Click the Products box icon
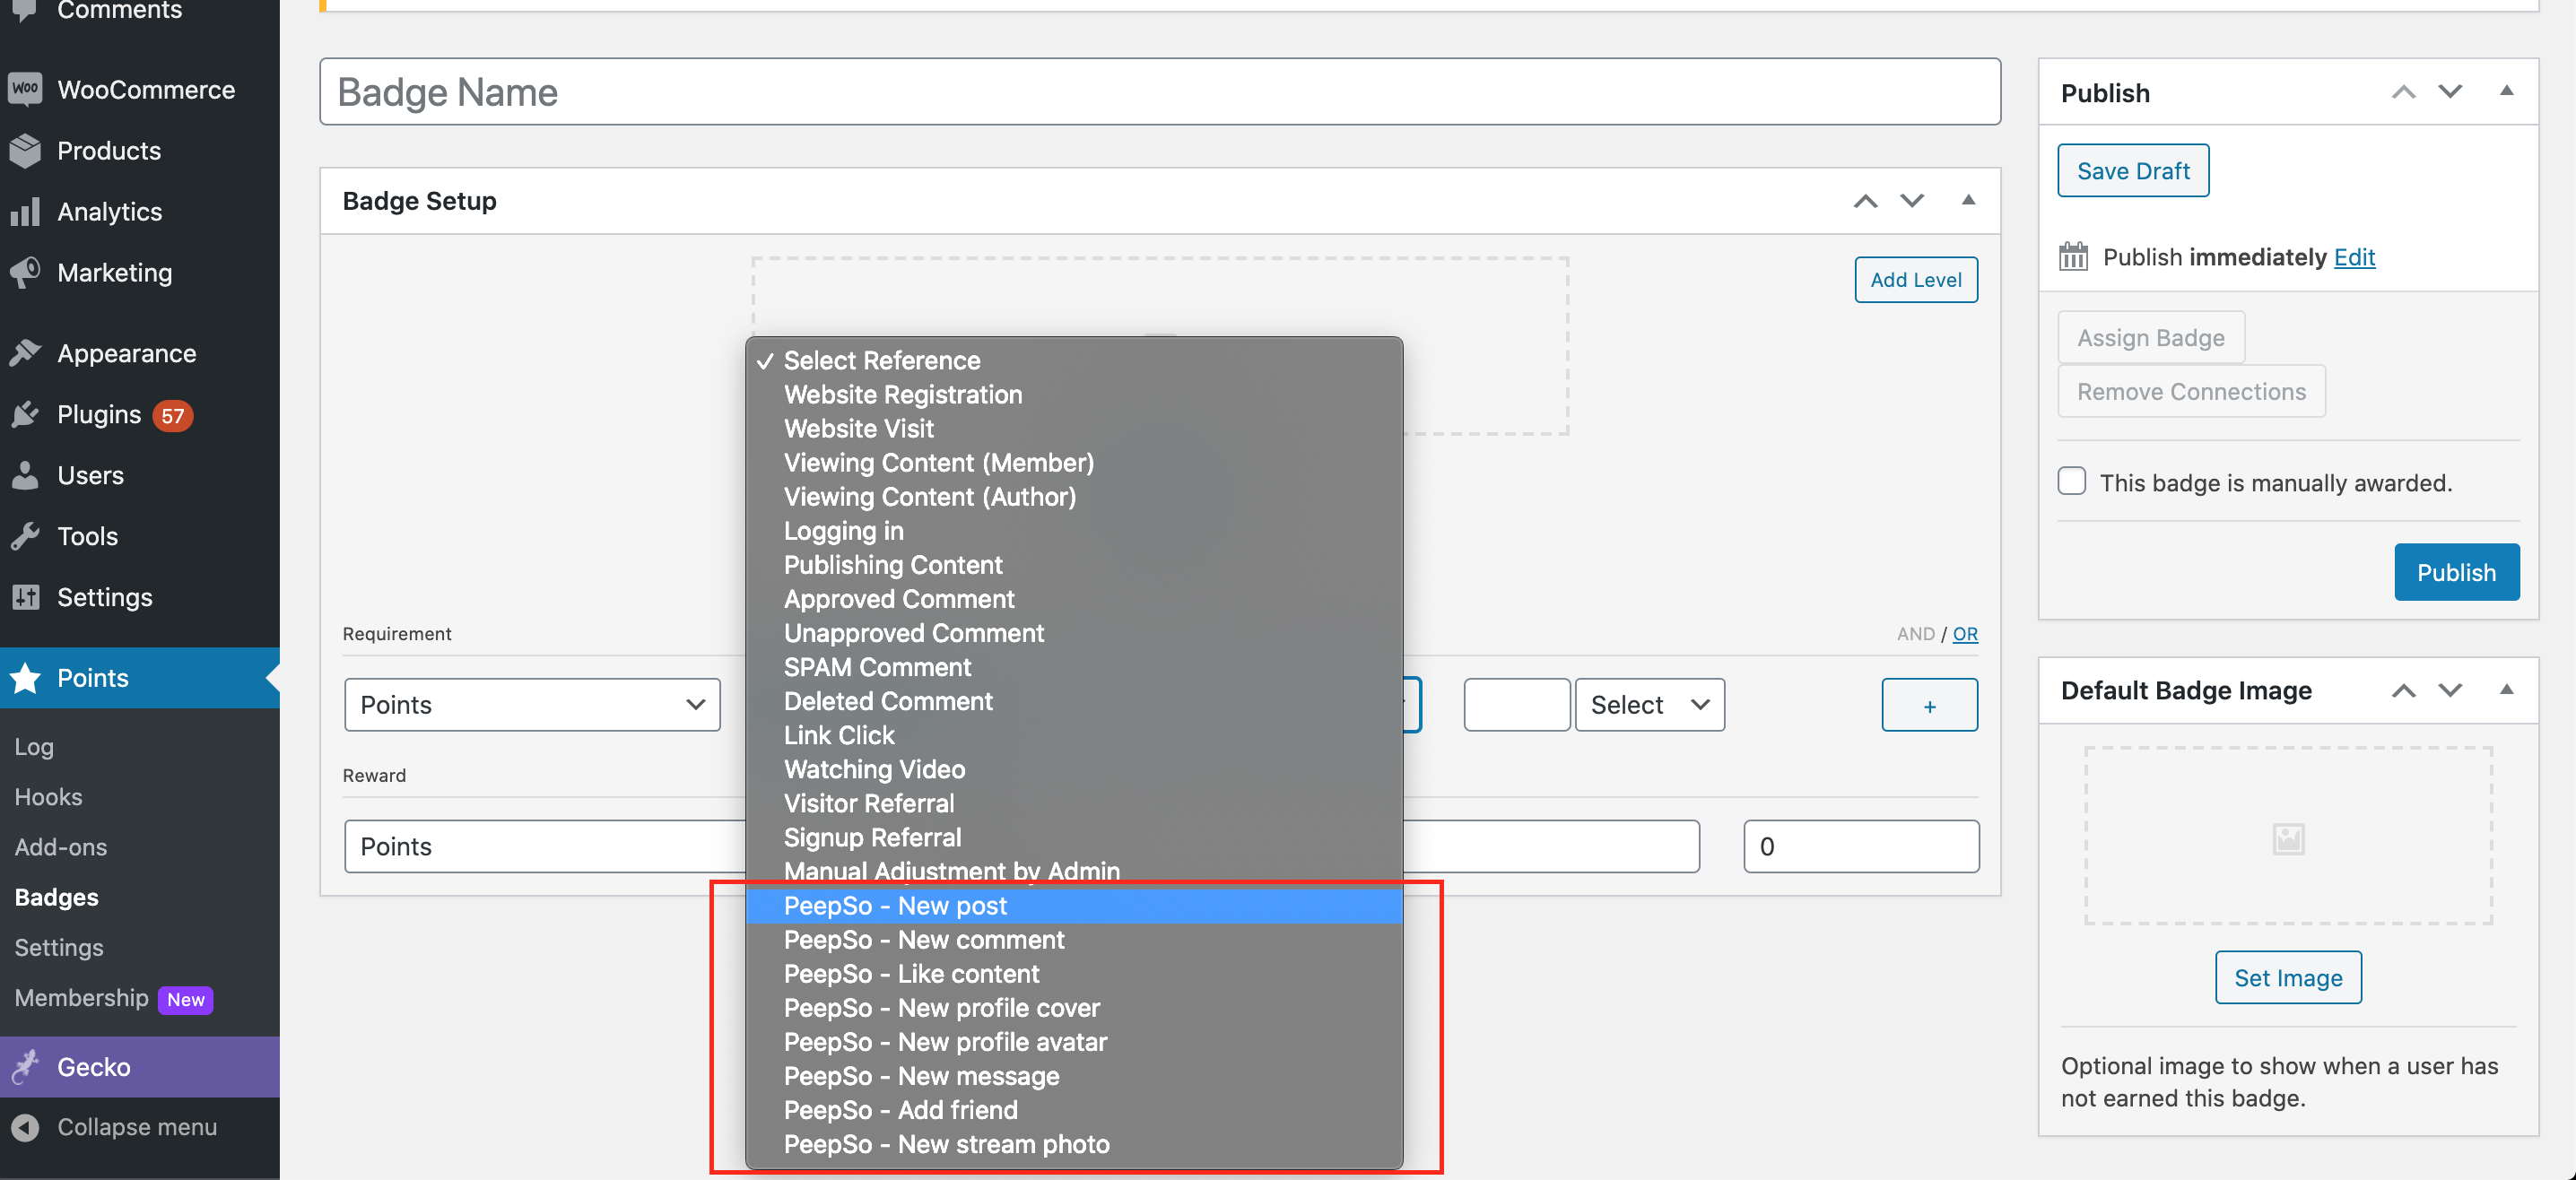 pyautogui.click(x=25, y=150)
